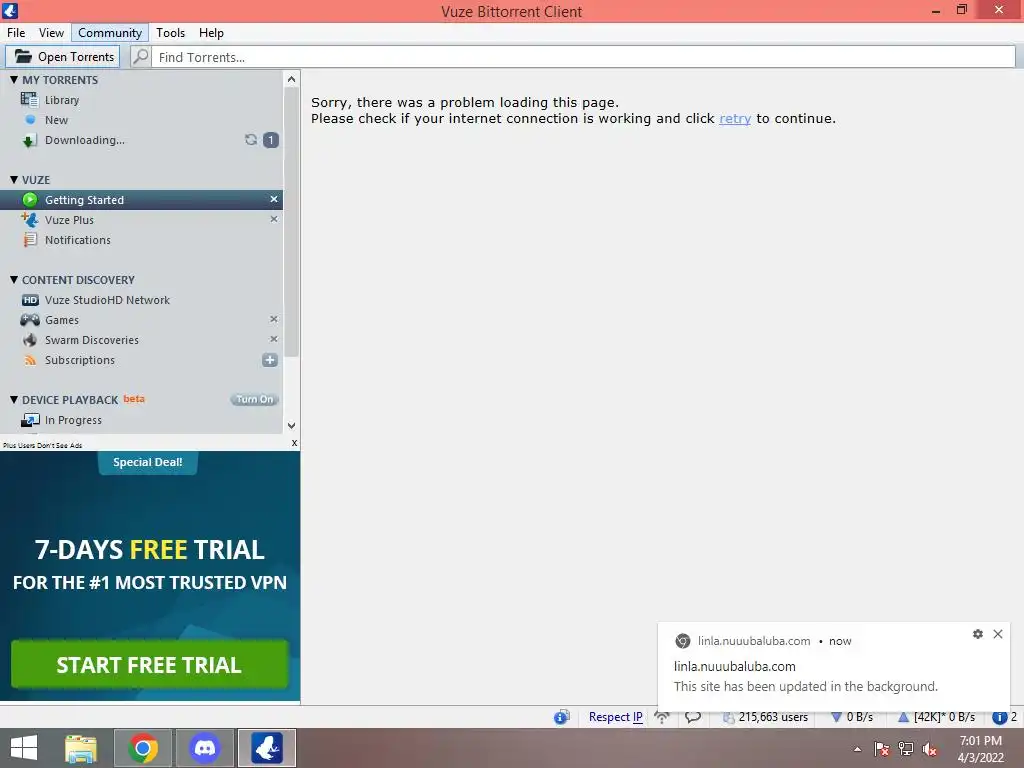Collapse the MY TORRENTS section
Image resolution: width=1024 pixels, height=768 pixels.
tap(14, 80)
